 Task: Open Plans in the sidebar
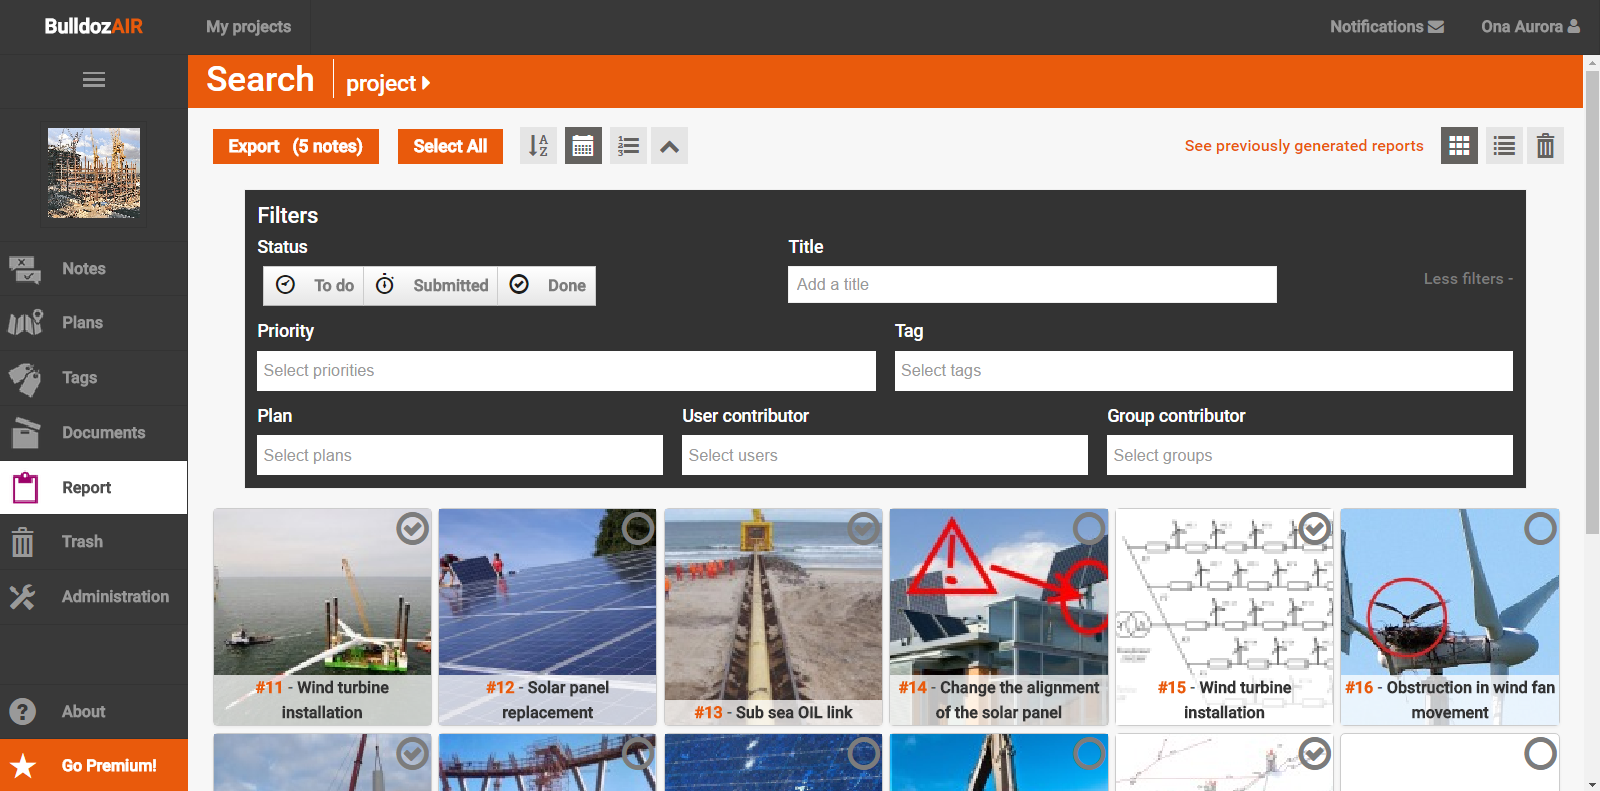[94, 322]
